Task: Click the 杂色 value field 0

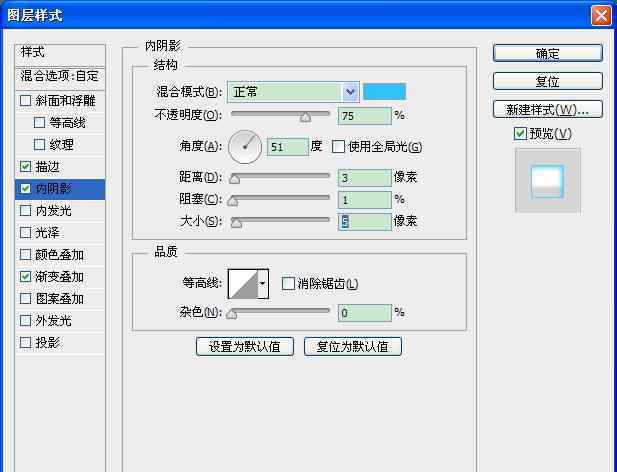Action: [x=365, y=313]
